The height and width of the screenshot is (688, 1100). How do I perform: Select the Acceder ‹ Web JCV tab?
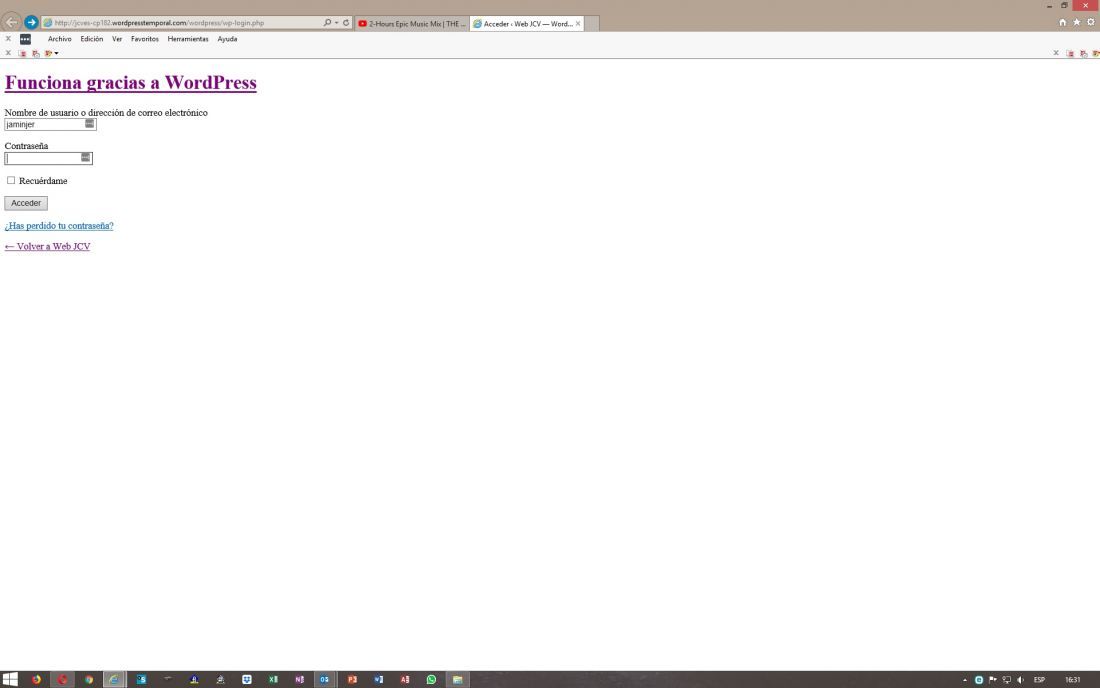pyautogui.click(x=527, y=24)
